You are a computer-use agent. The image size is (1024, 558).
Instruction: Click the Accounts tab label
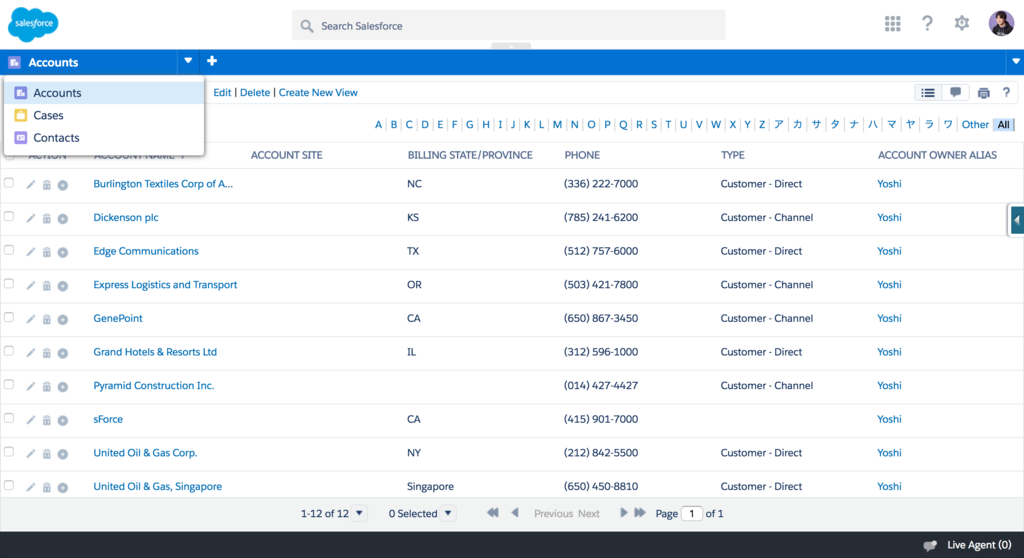pyautogui.click(x=53, y=62)
